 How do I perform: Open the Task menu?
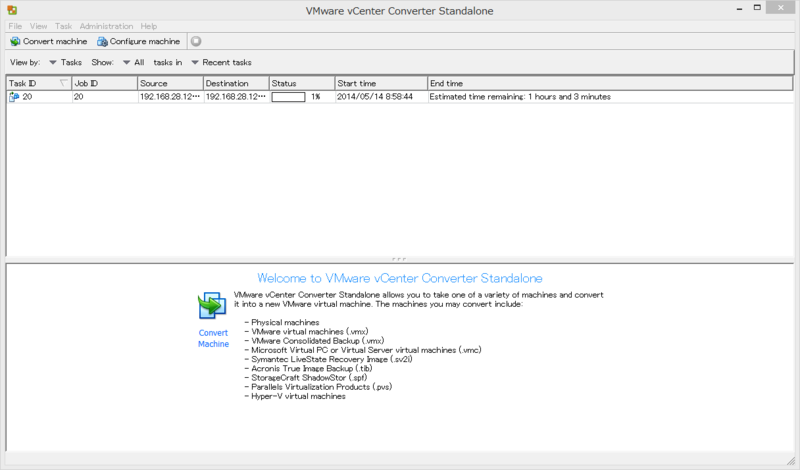pyautogui.click(x=64, y=26)
